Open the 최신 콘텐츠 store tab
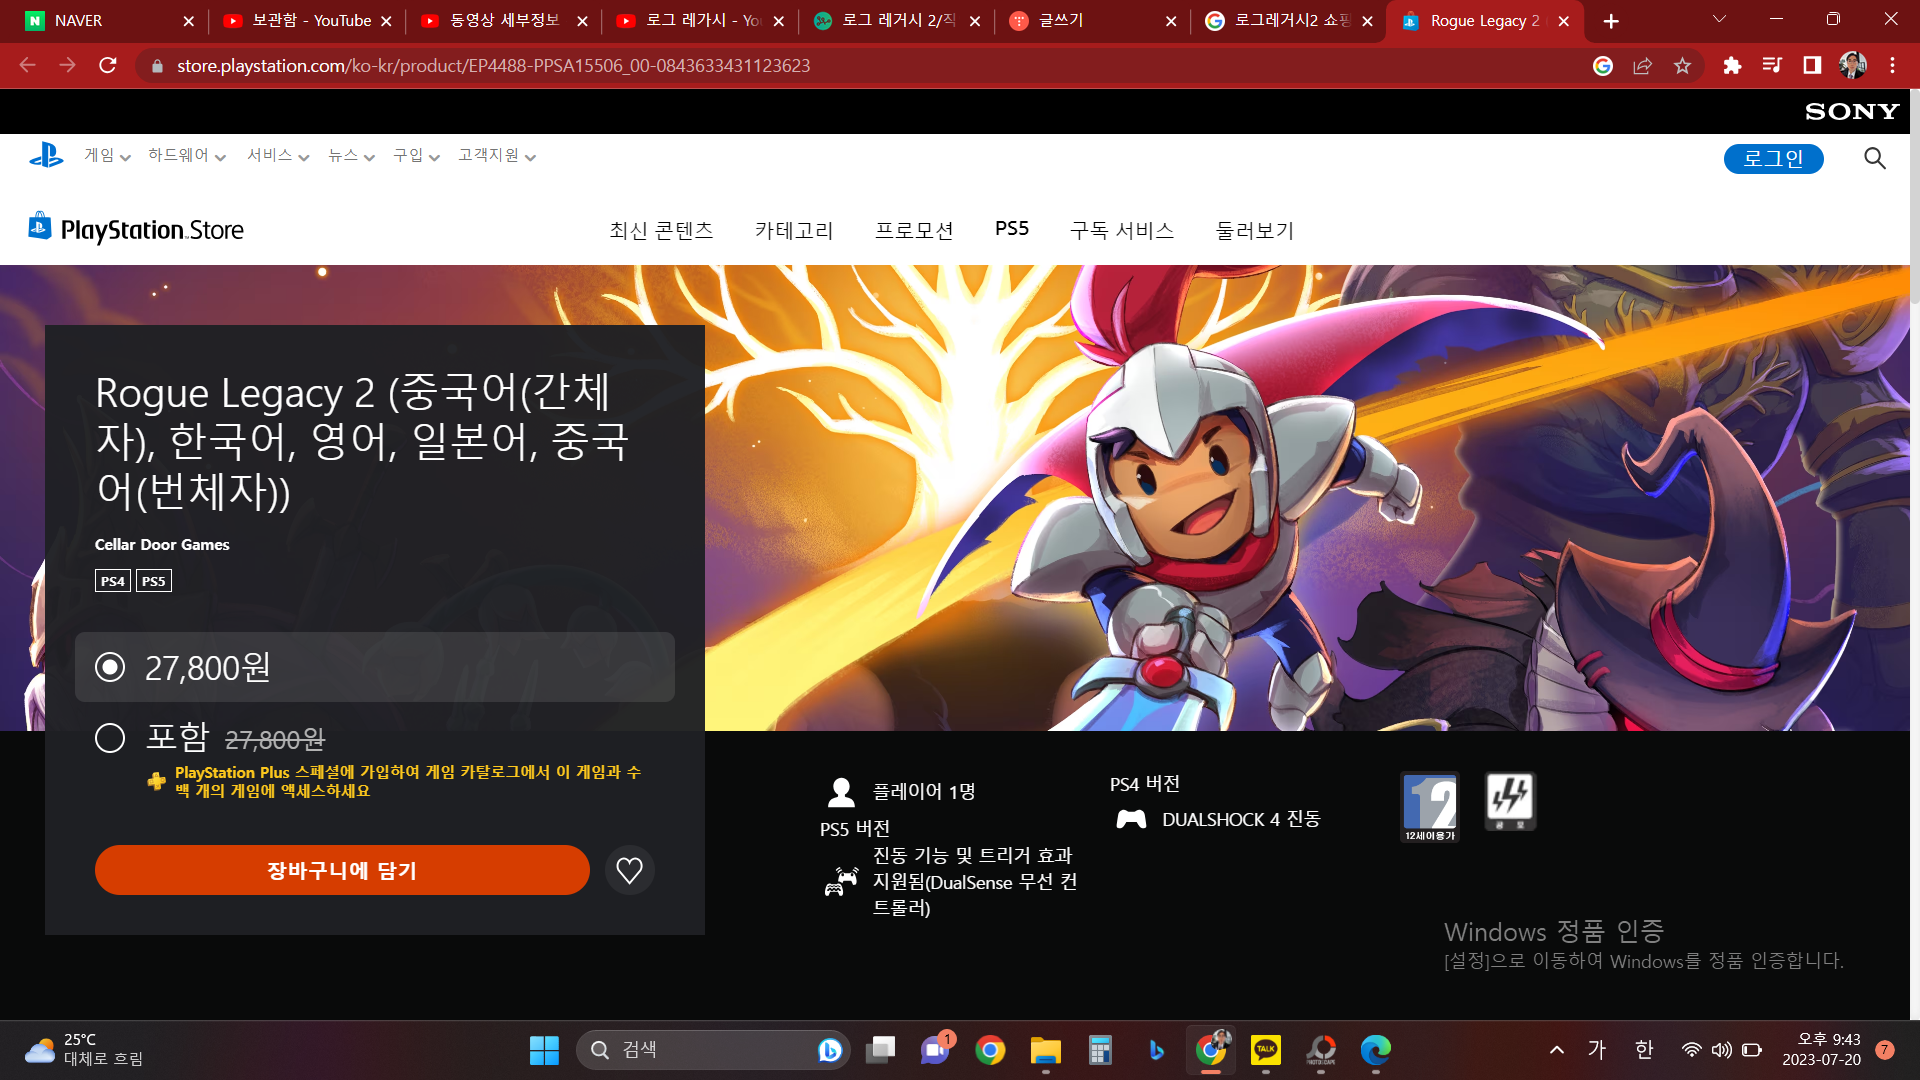Screen dimensions: 1920x1080 click(x=661, y=231)
